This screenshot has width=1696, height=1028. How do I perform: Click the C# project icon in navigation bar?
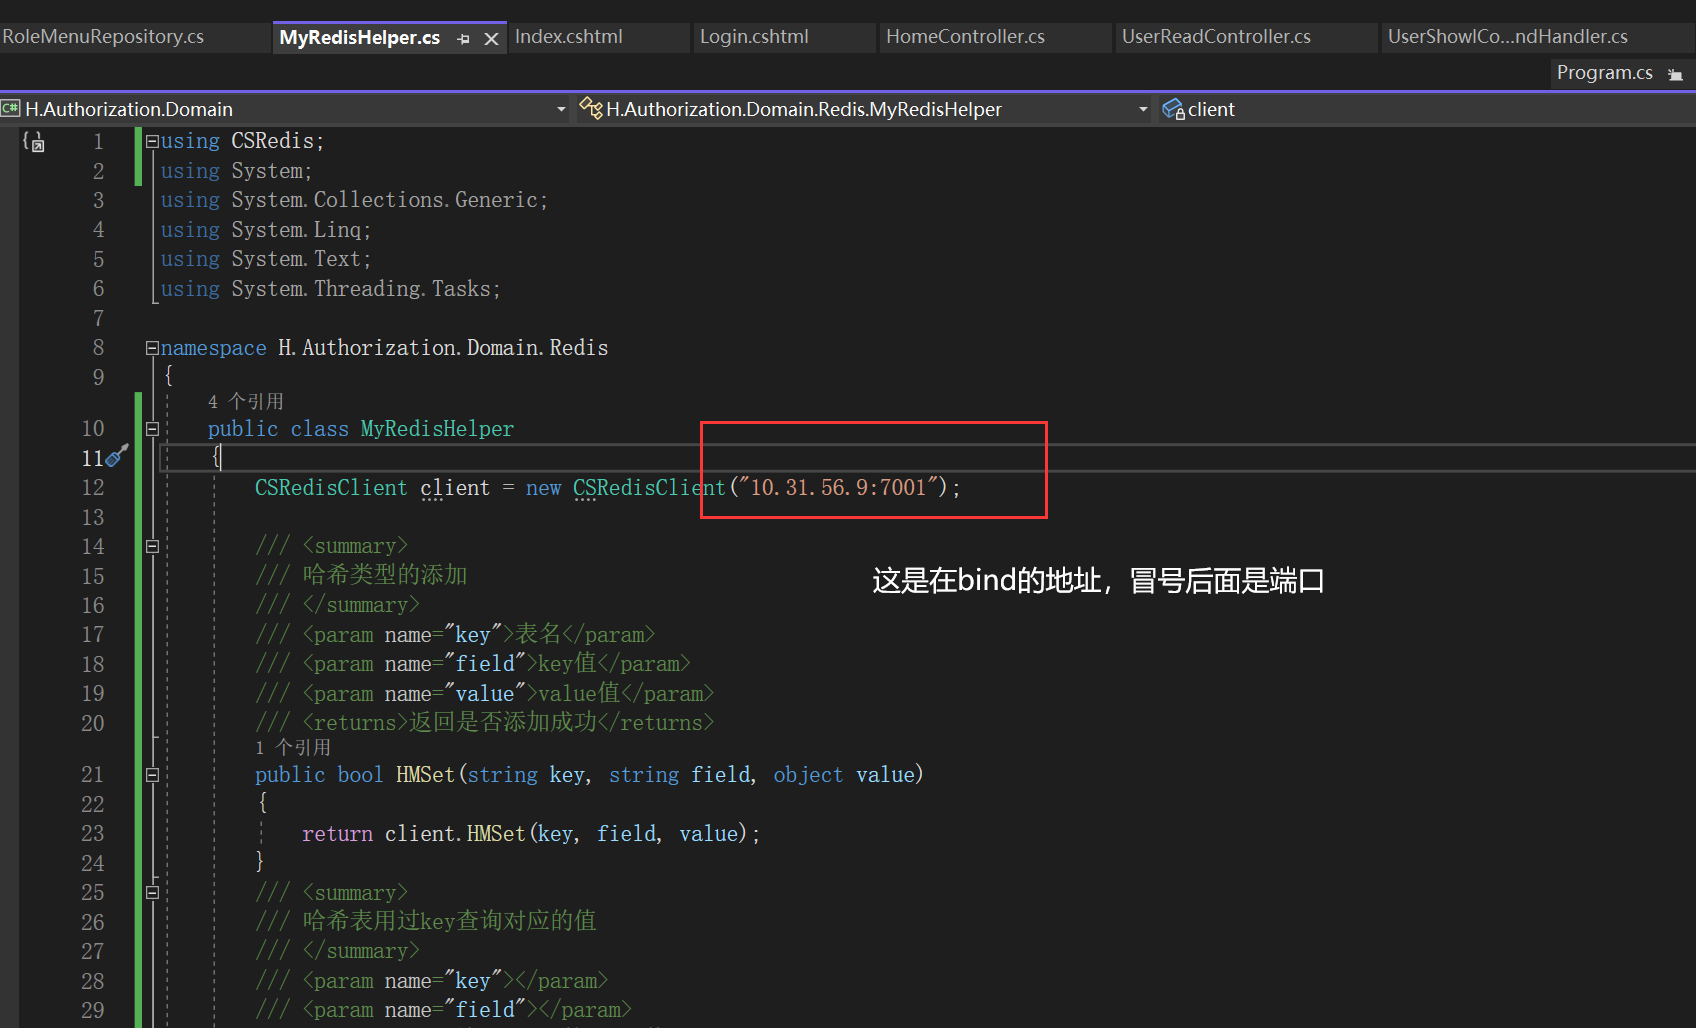[11, 108]
